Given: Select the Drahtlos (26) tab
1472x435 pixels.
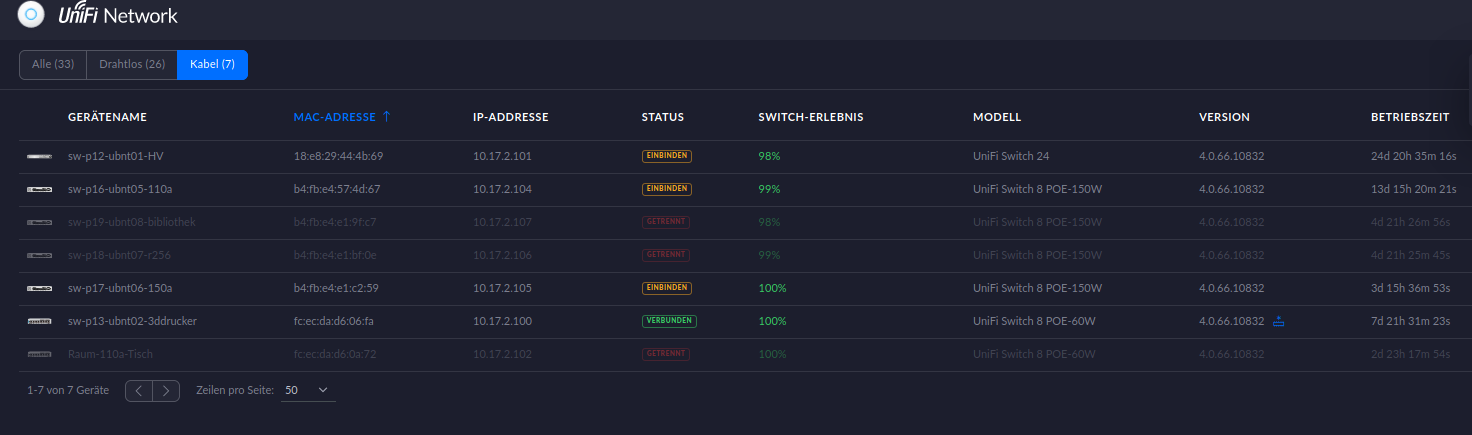Looking at the screenshot, I should 132,65.
